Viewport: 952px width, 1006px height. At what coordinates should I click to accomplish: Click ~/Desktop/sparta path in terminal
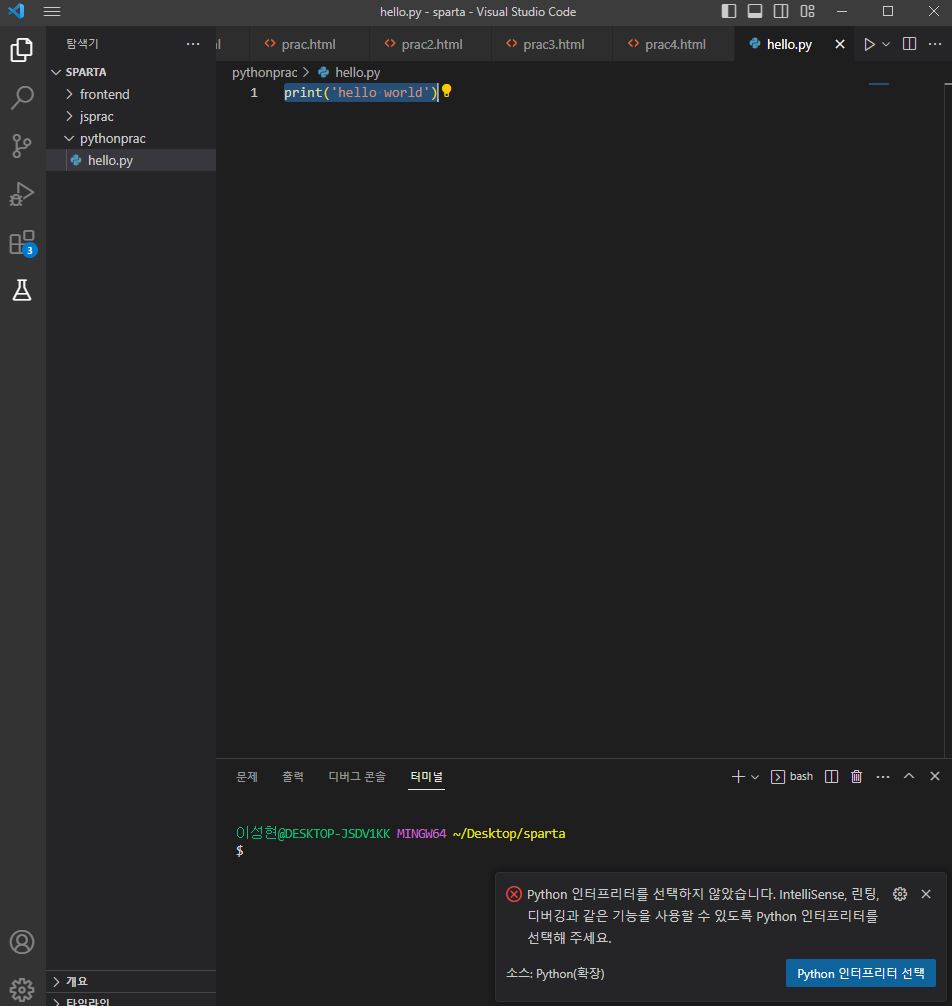point(509,833)
